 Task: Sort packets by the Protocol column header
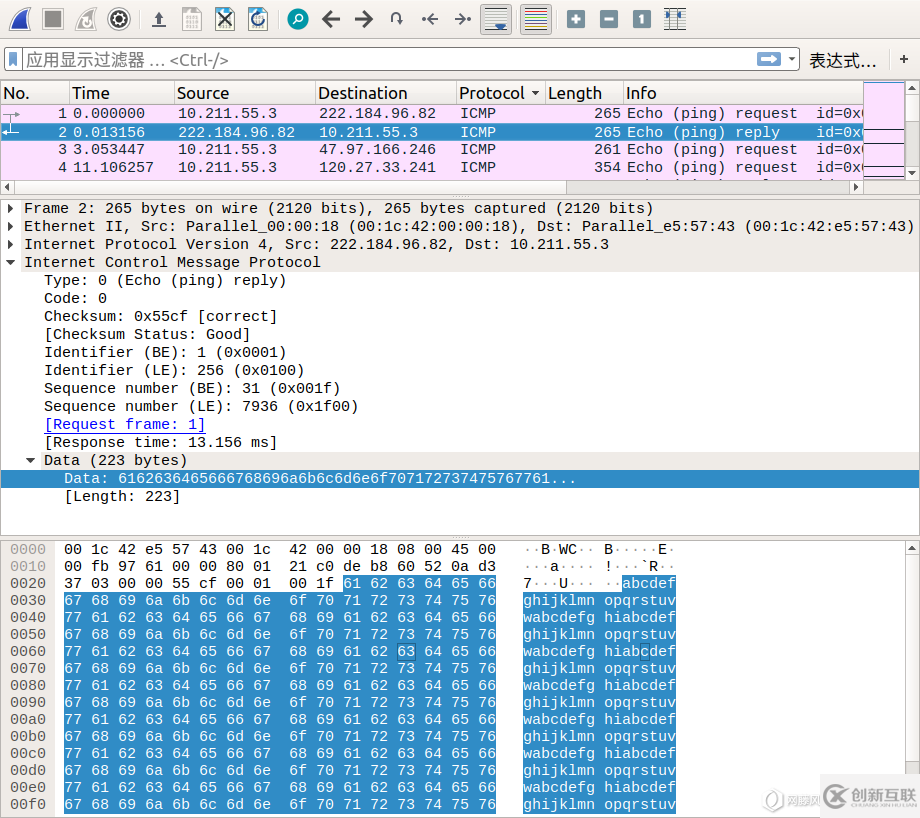(492, 93)
